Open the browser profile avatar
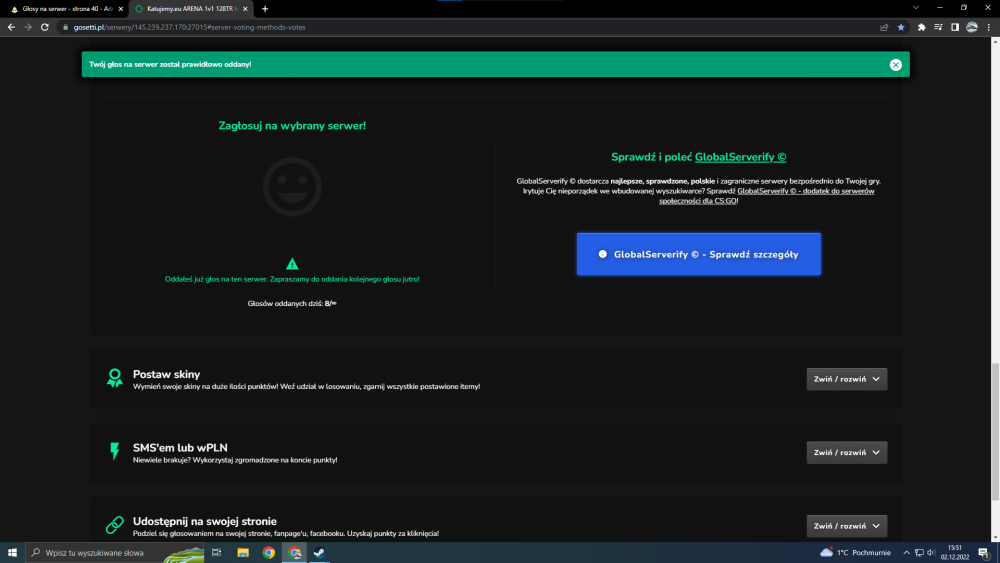The width and height of the screenshot is (1000, 563). [x=971, y=27]
